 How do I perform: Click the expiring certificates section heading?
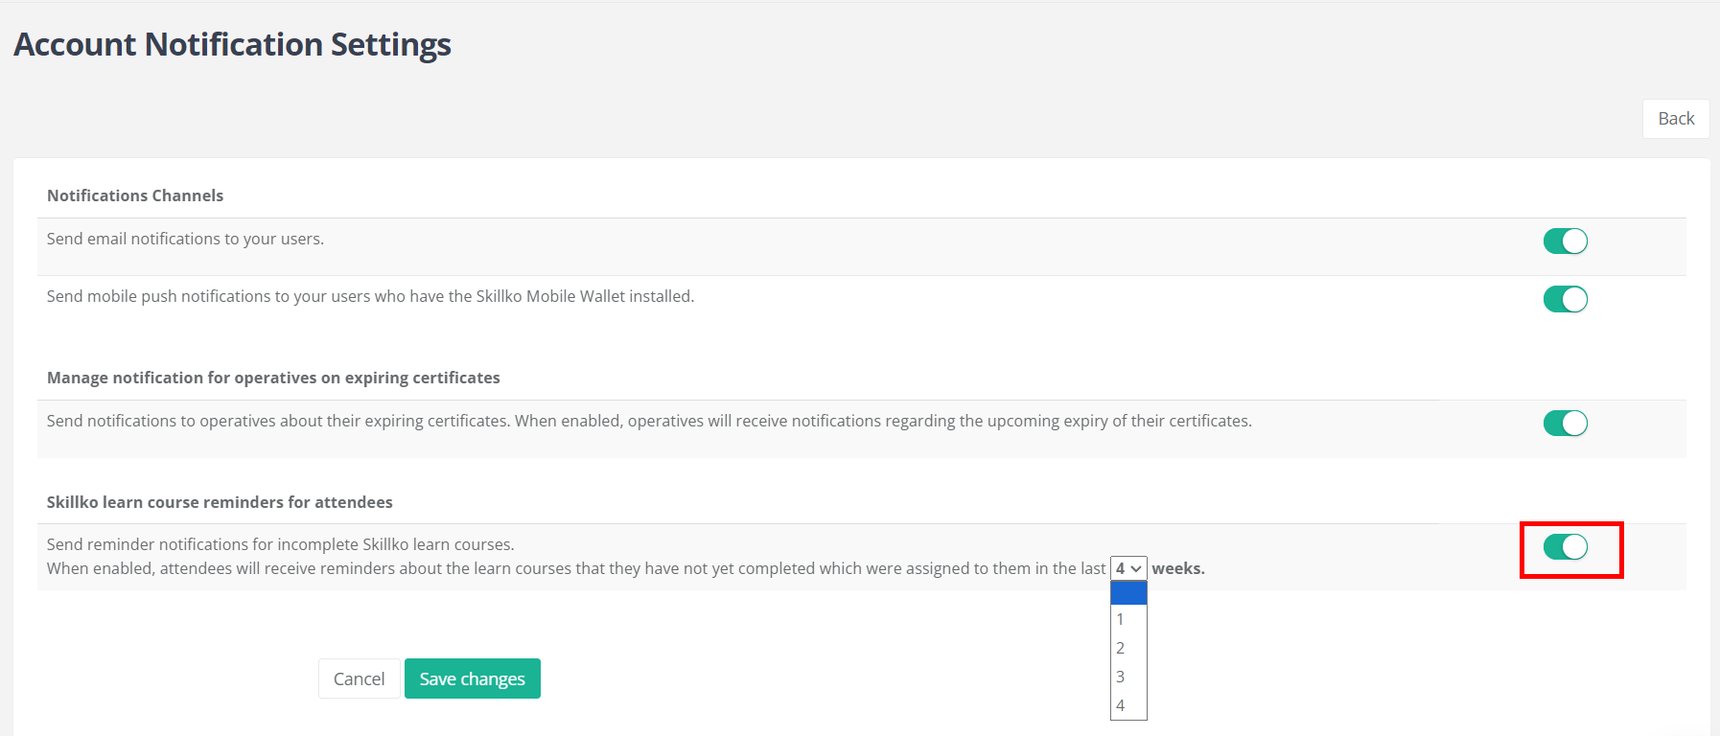pos(273,378)
